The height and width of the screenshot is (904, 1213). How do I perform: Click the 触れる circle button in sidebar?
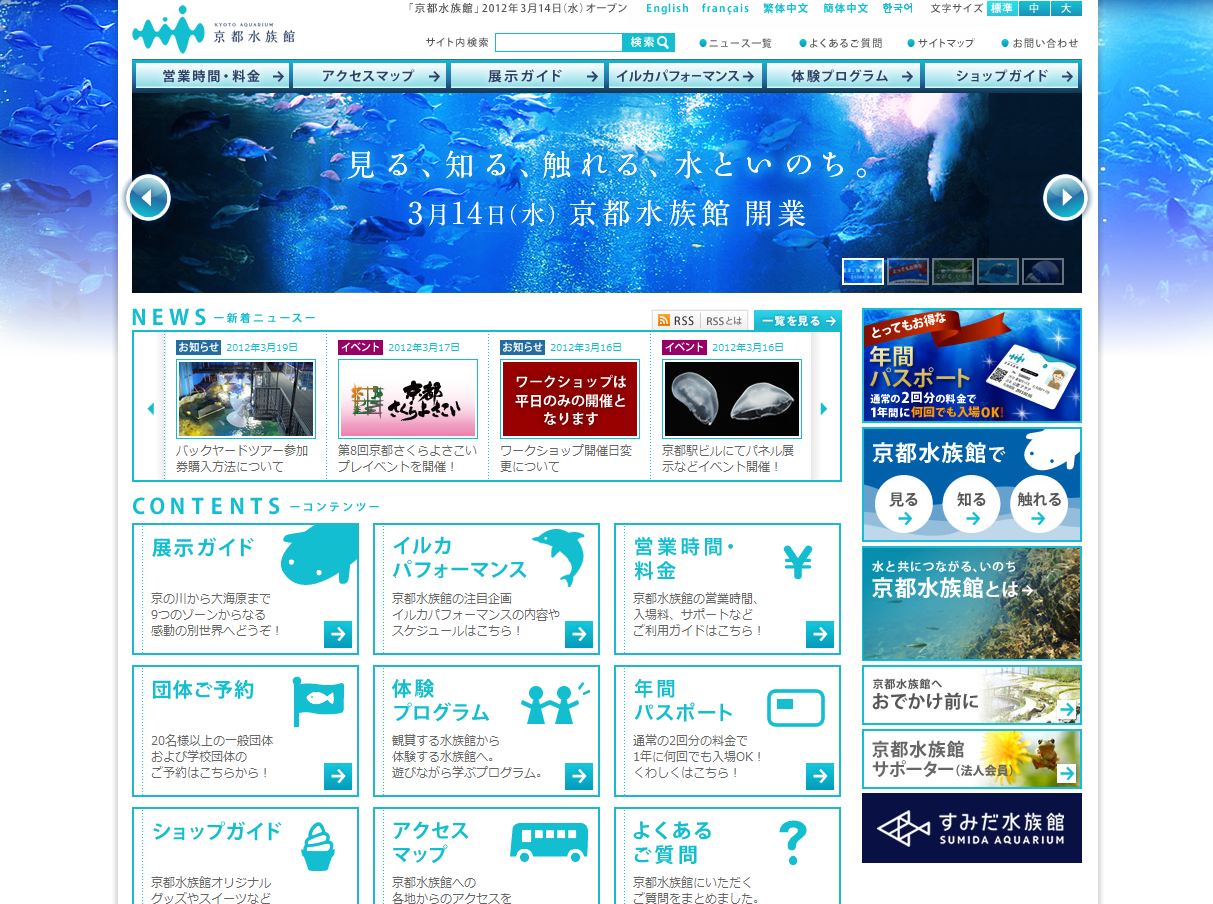tap(1039, 503)
